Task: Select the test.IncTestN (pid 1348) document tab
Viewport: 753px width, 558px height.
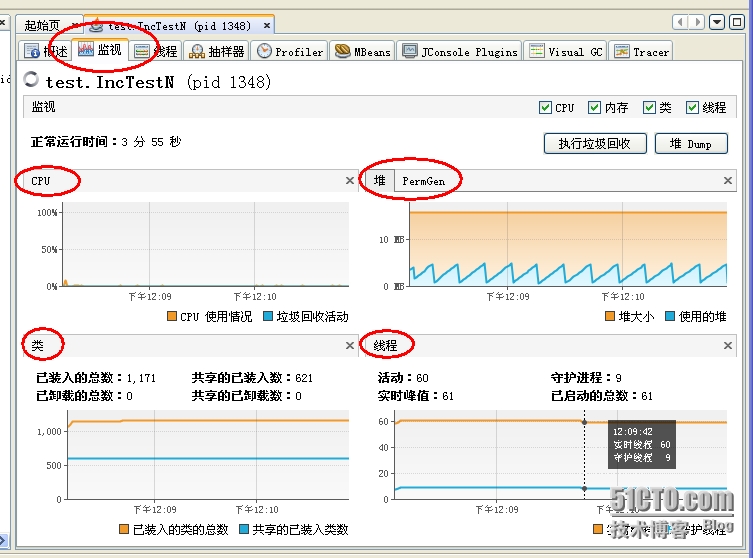Action: 179,25
